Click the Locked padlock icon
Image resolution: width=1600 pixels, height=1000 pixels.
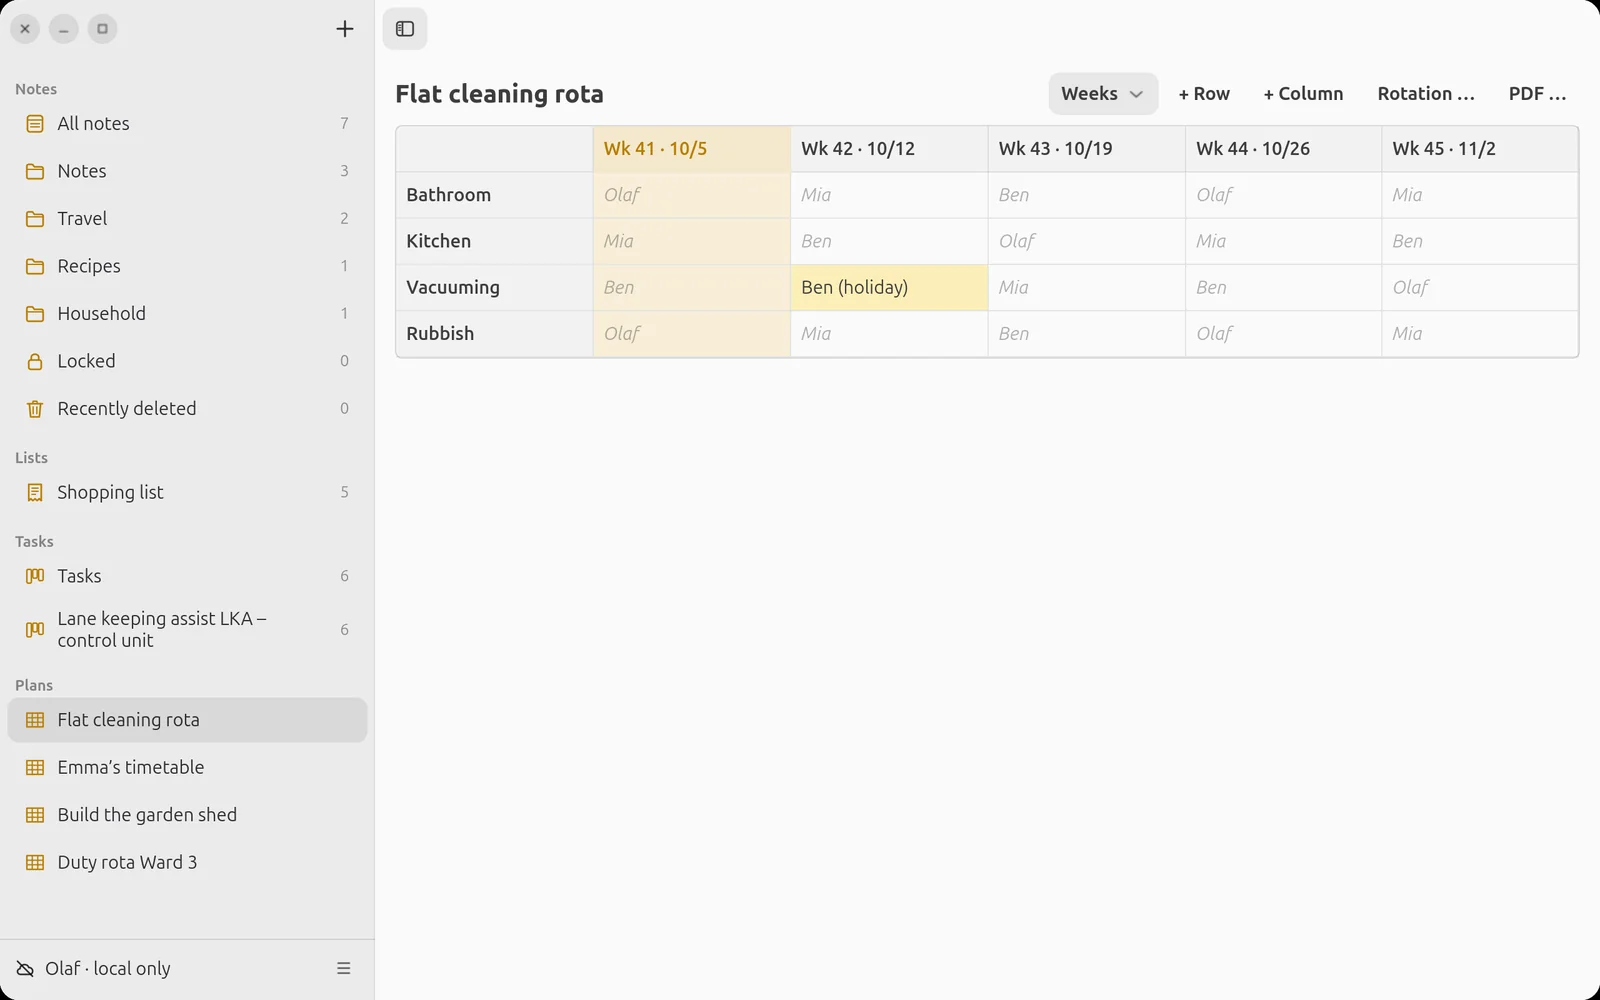(x=35, y=361)
